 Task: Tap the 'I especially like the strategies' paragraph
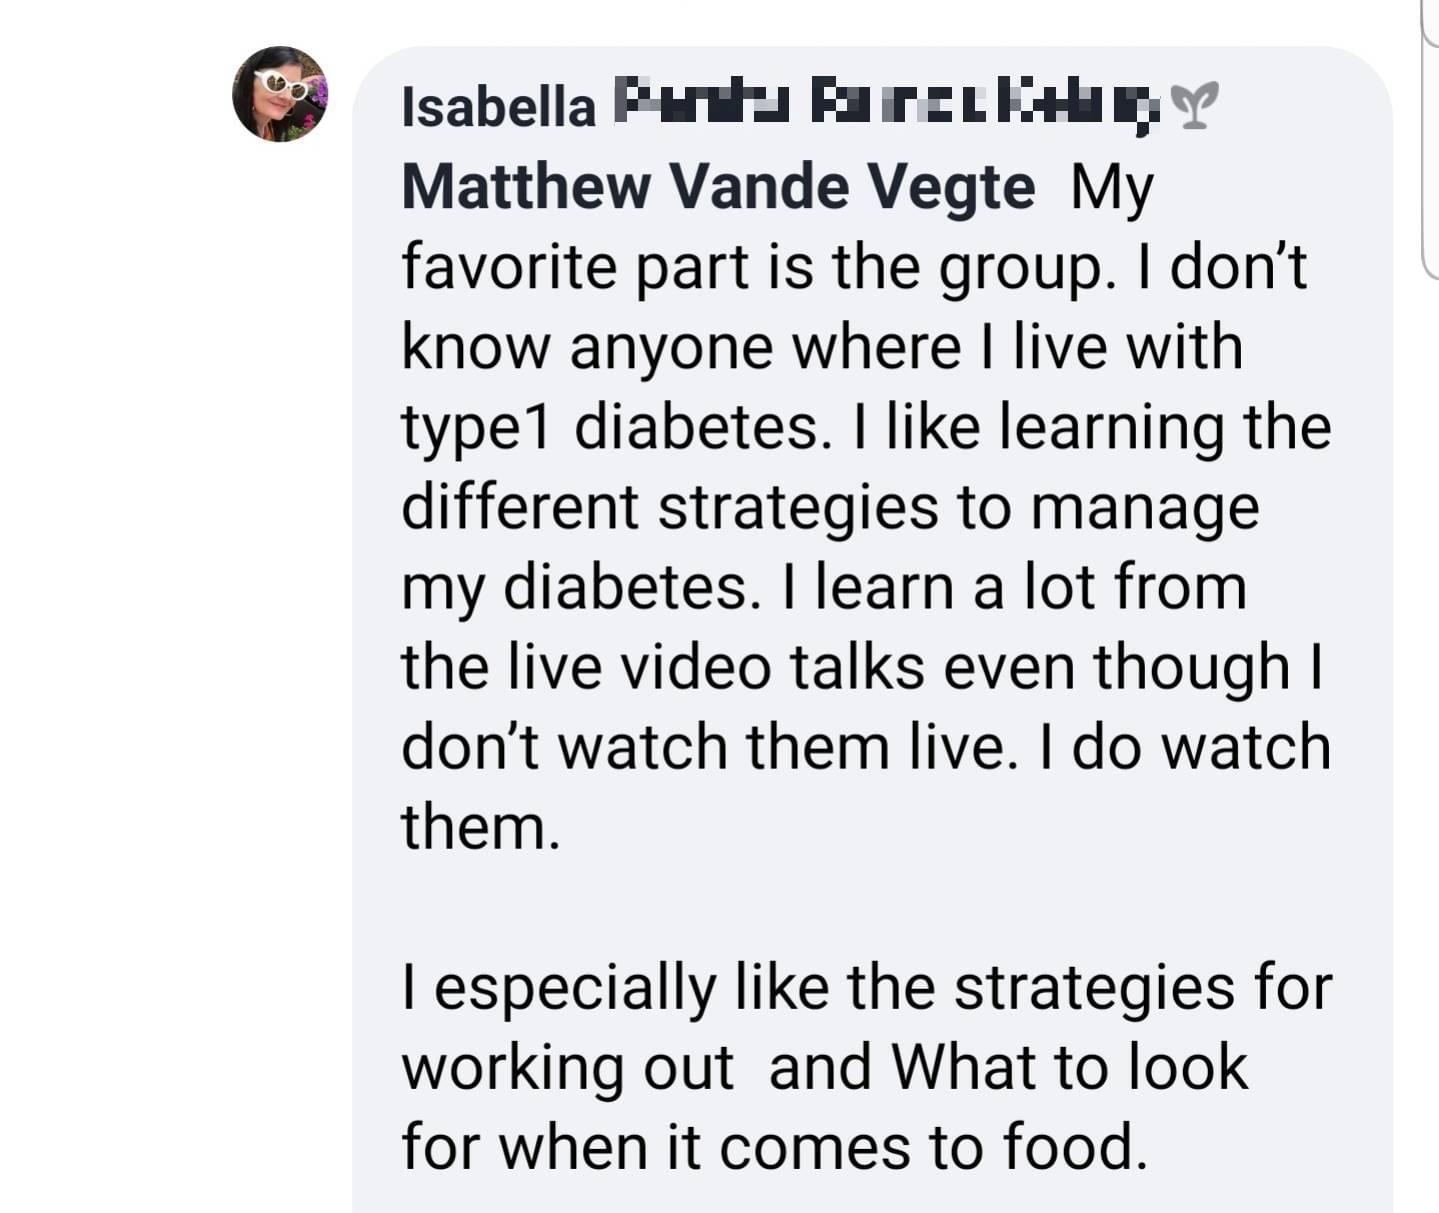[866, 1067]
